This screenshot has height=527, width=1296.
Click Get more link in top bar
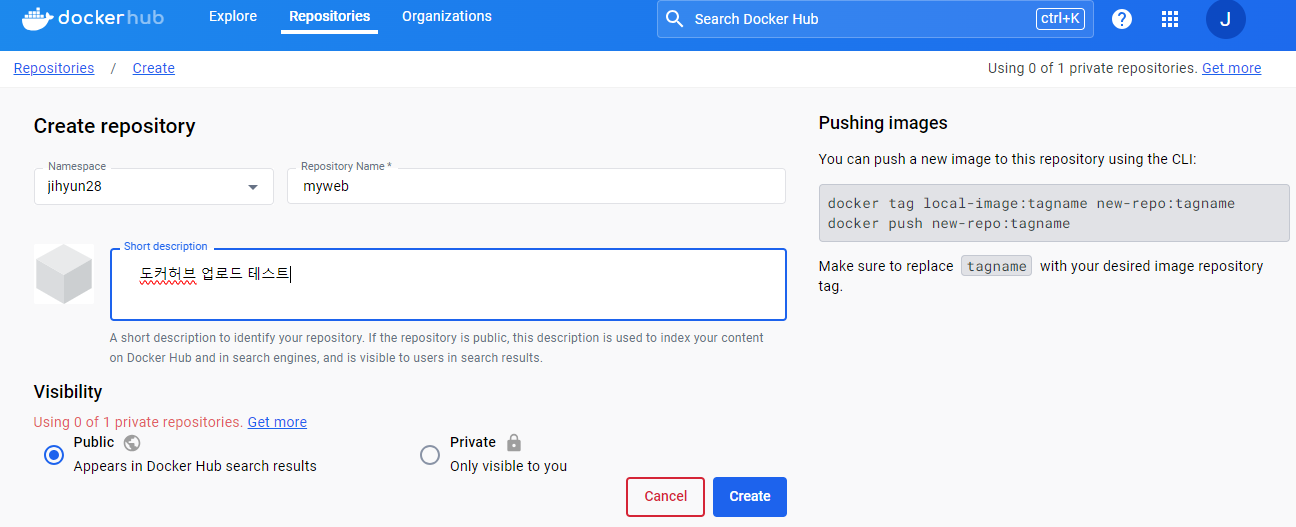click(1231, 68)
